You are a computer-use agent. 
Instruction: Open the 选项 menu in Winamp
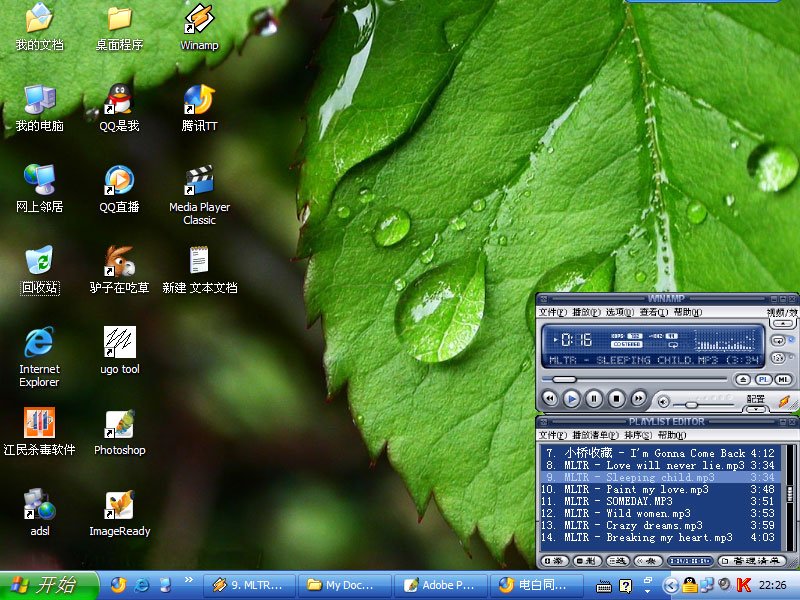[x=619, y=313]
